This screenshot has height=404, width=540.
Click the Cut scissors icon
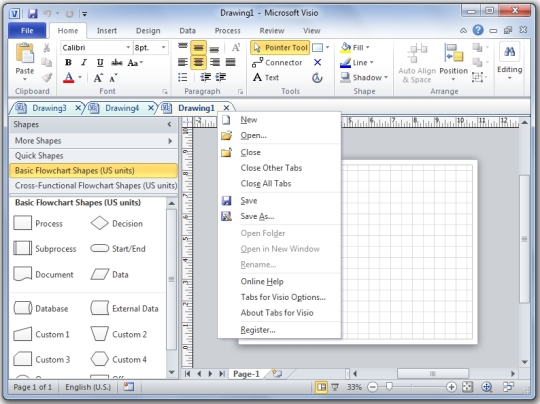pos(46,48)
